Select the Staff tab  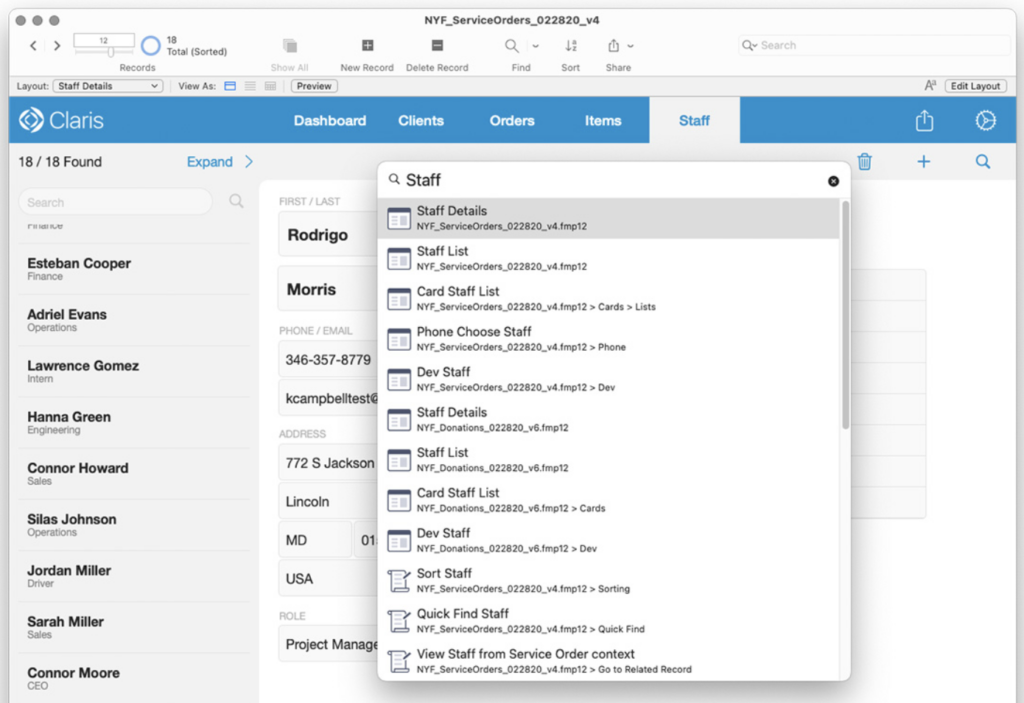(694, 120)
